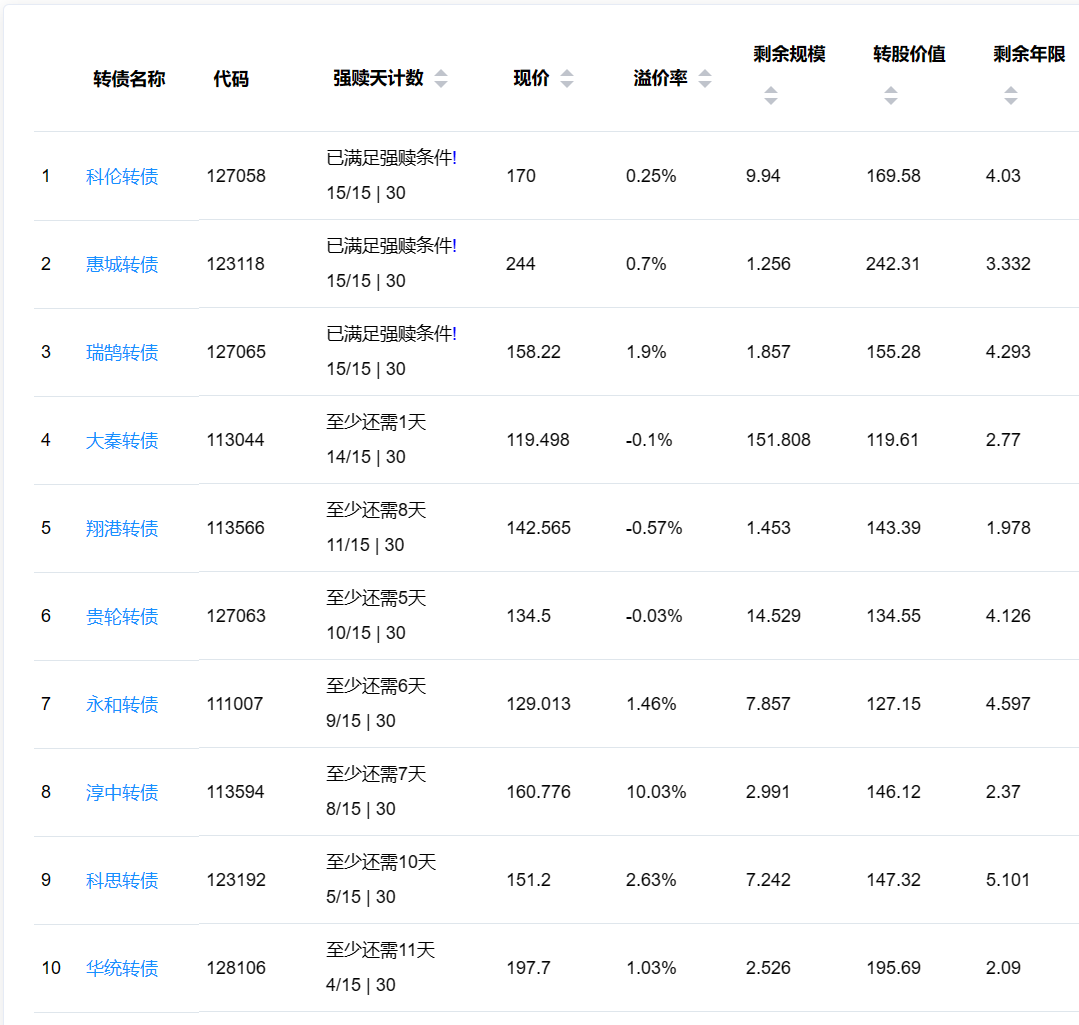Open the 淳中转债 link
The image size is (1079, 1025).
[x=122, y=793]
